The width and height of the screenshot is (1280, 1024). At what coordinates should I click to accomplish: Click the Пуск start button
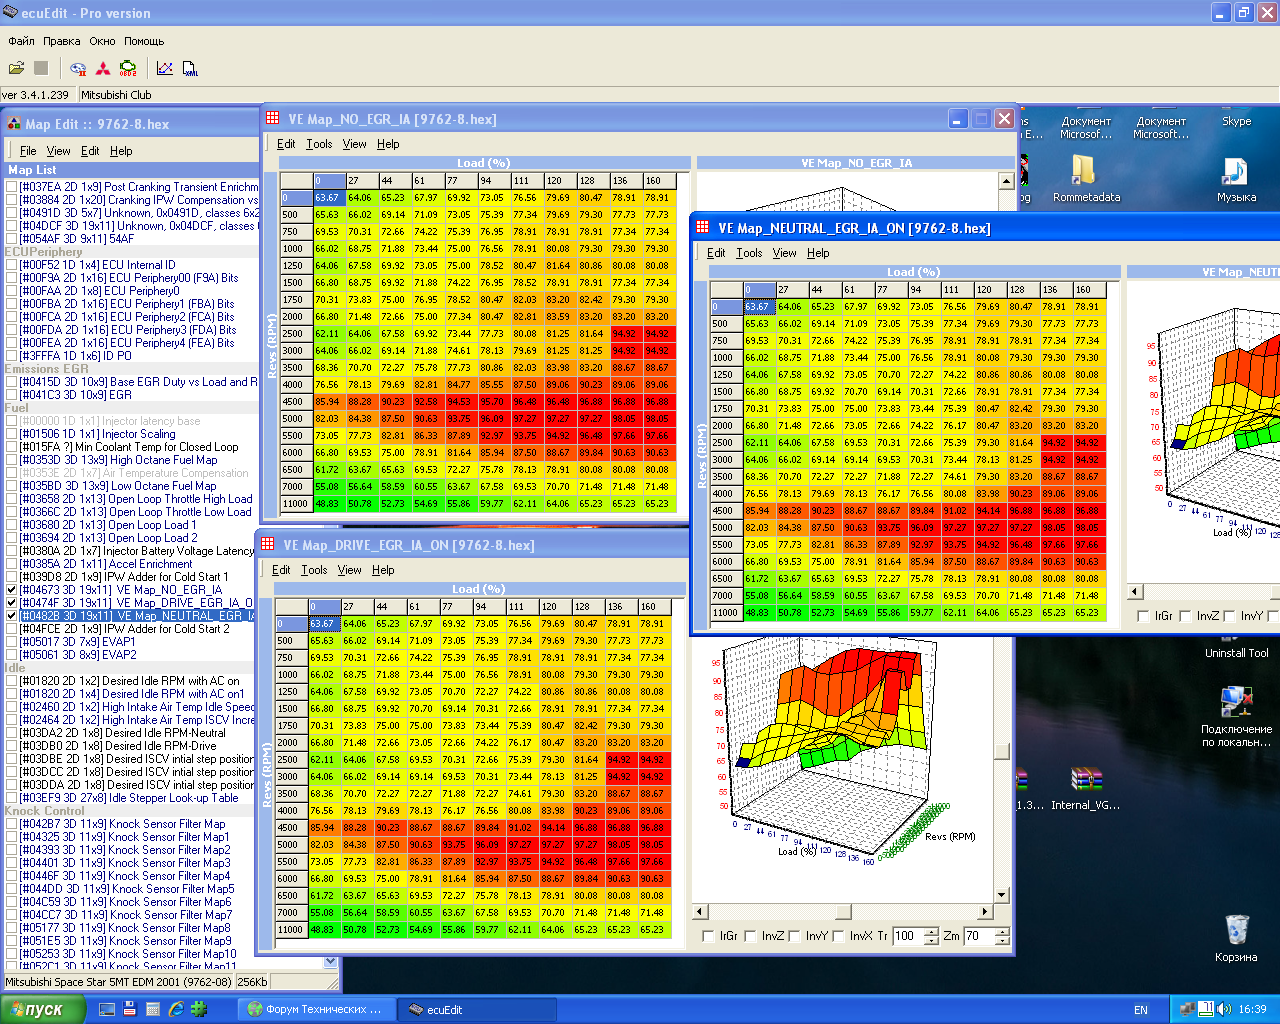(x=34, y=1010)
